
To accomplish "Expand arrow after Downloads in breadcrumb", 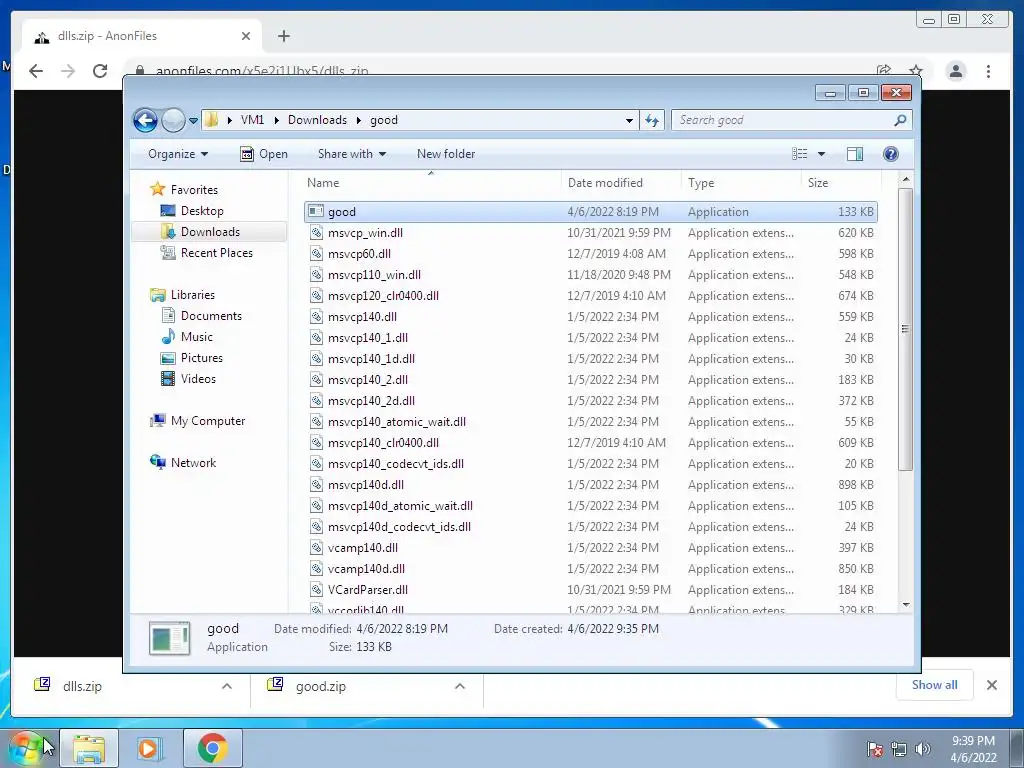I will [359, 120].
